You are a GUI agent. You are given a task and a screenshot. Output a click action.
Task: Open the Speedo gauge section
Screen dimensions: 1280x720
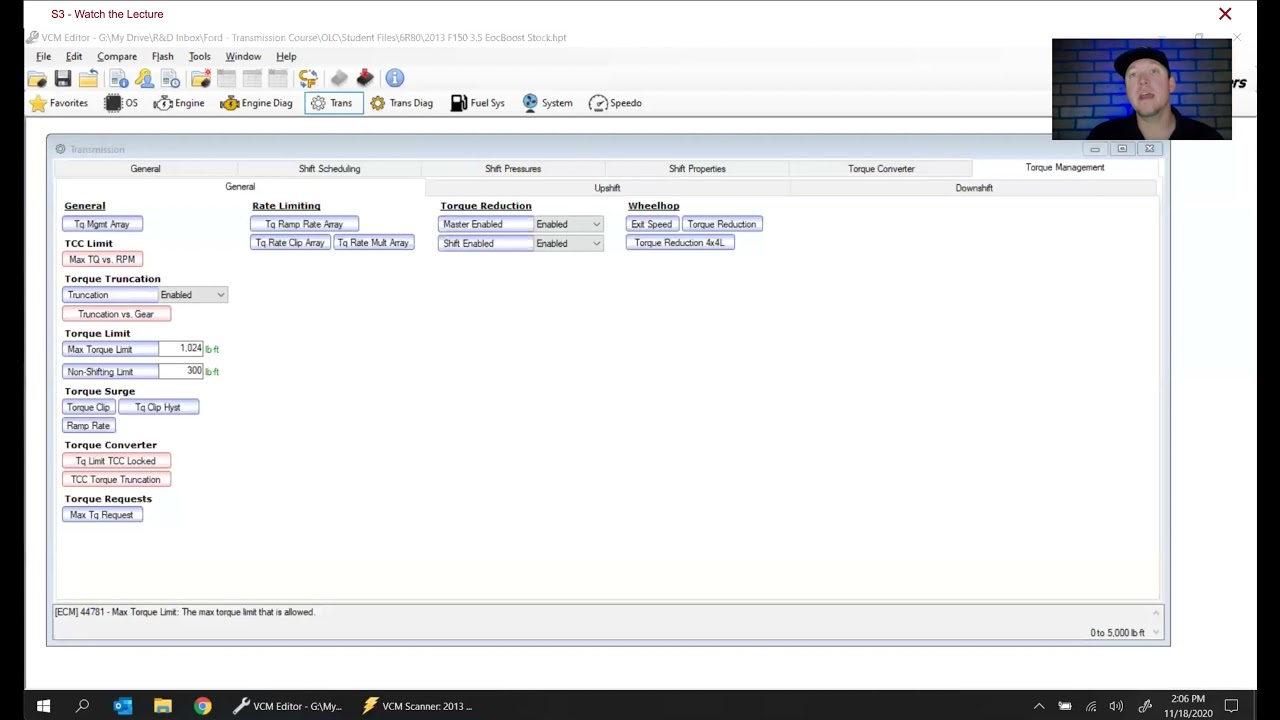[616, 103]
